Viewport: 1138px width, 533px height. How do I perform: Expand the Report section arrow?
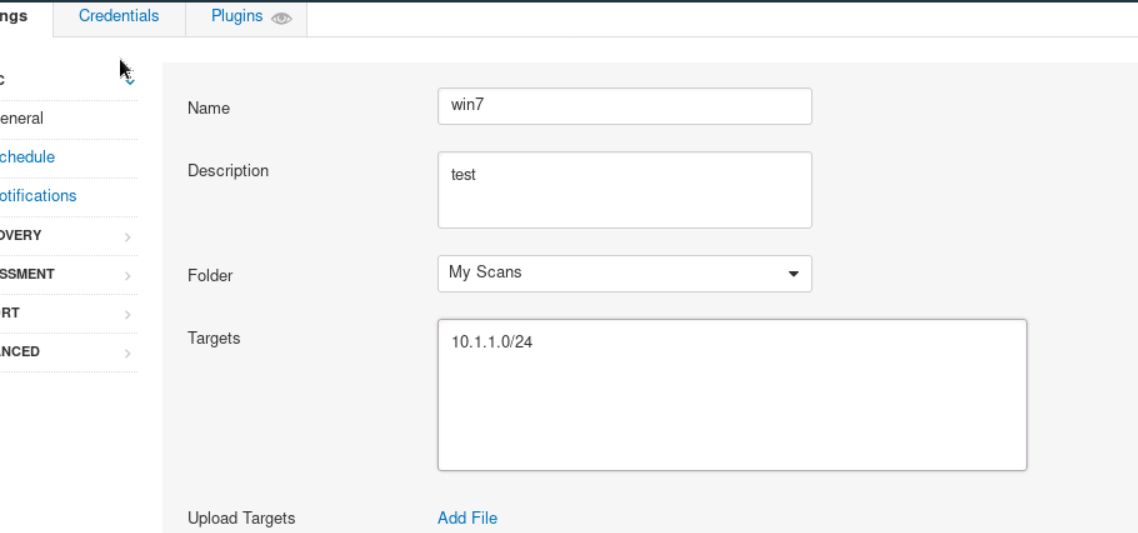128,314
